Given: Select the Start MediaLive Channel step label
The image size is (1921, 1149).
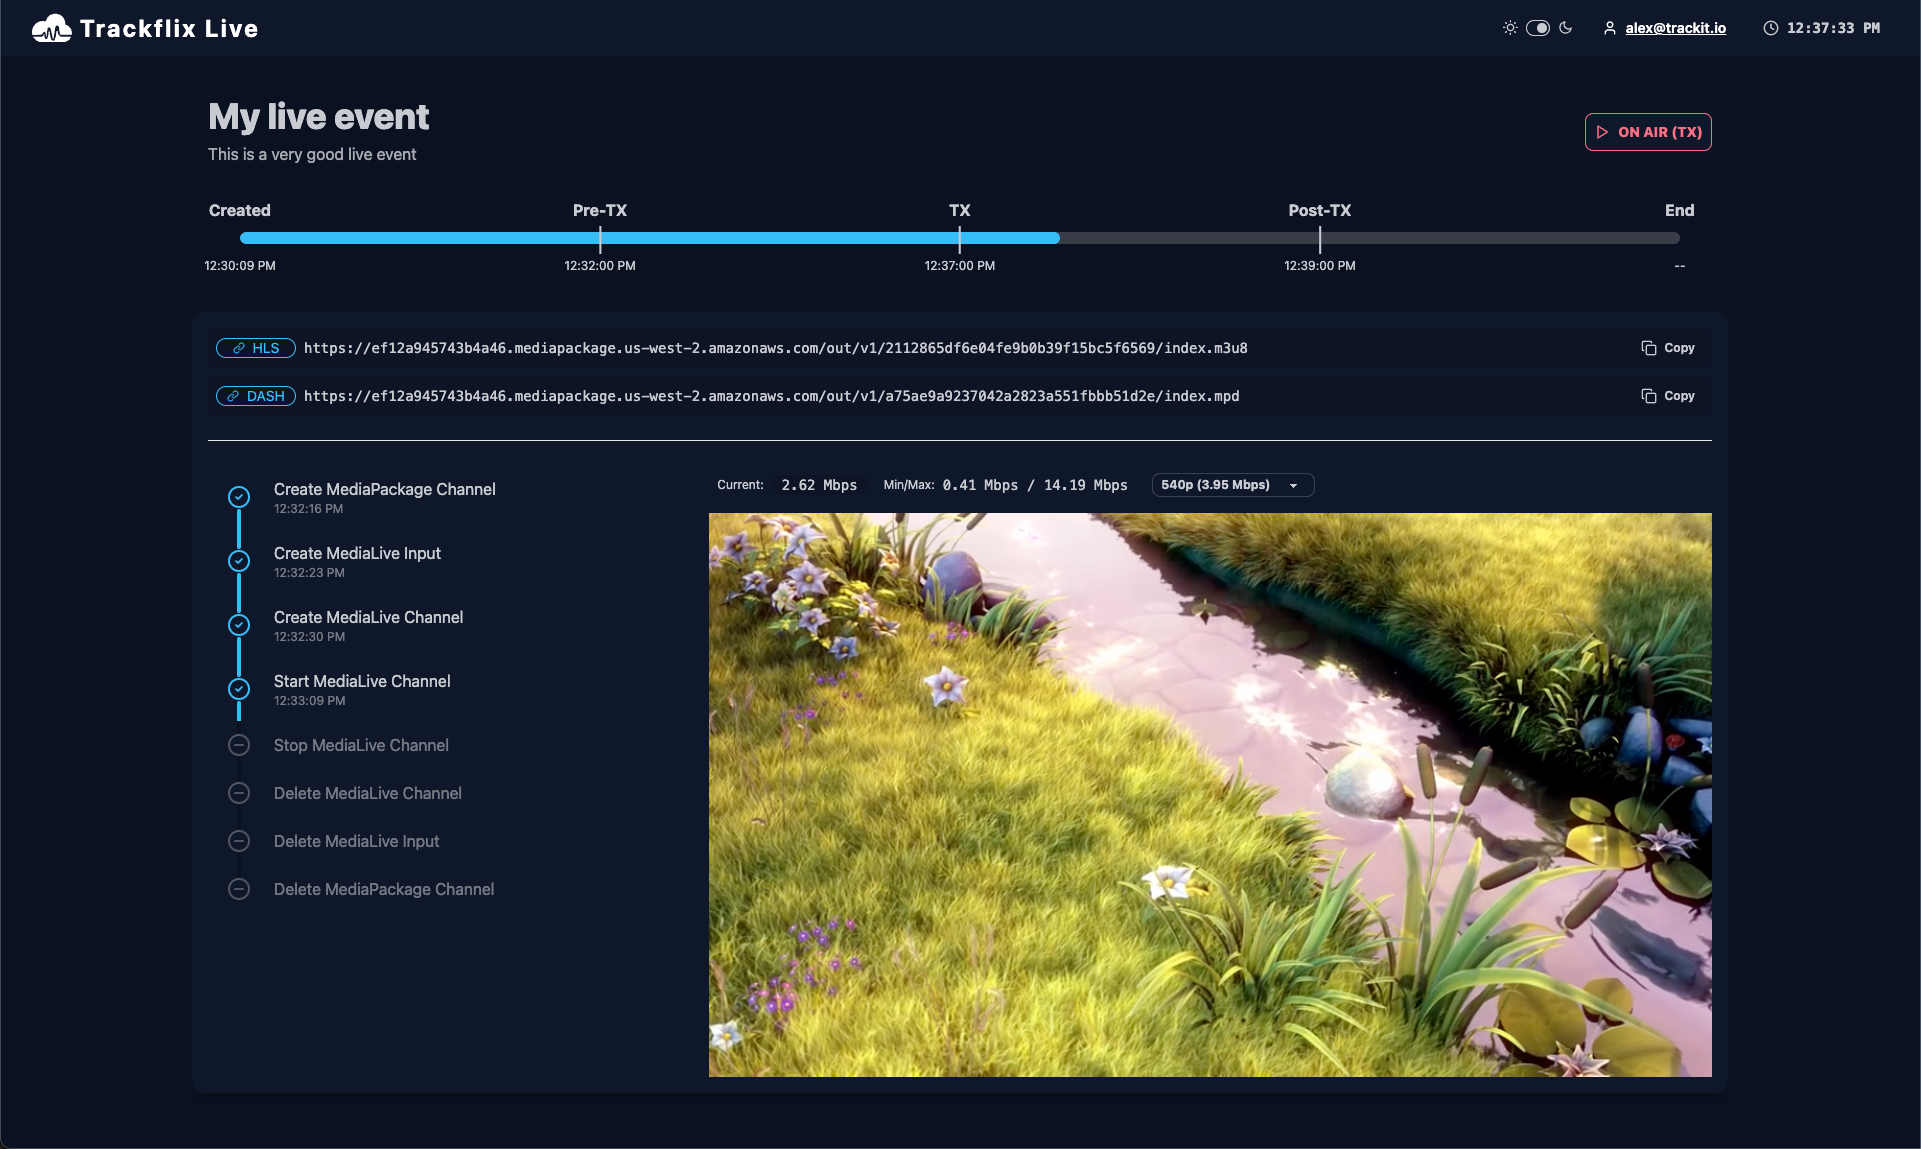Looking at the screenshot, I should pos(362,681).
